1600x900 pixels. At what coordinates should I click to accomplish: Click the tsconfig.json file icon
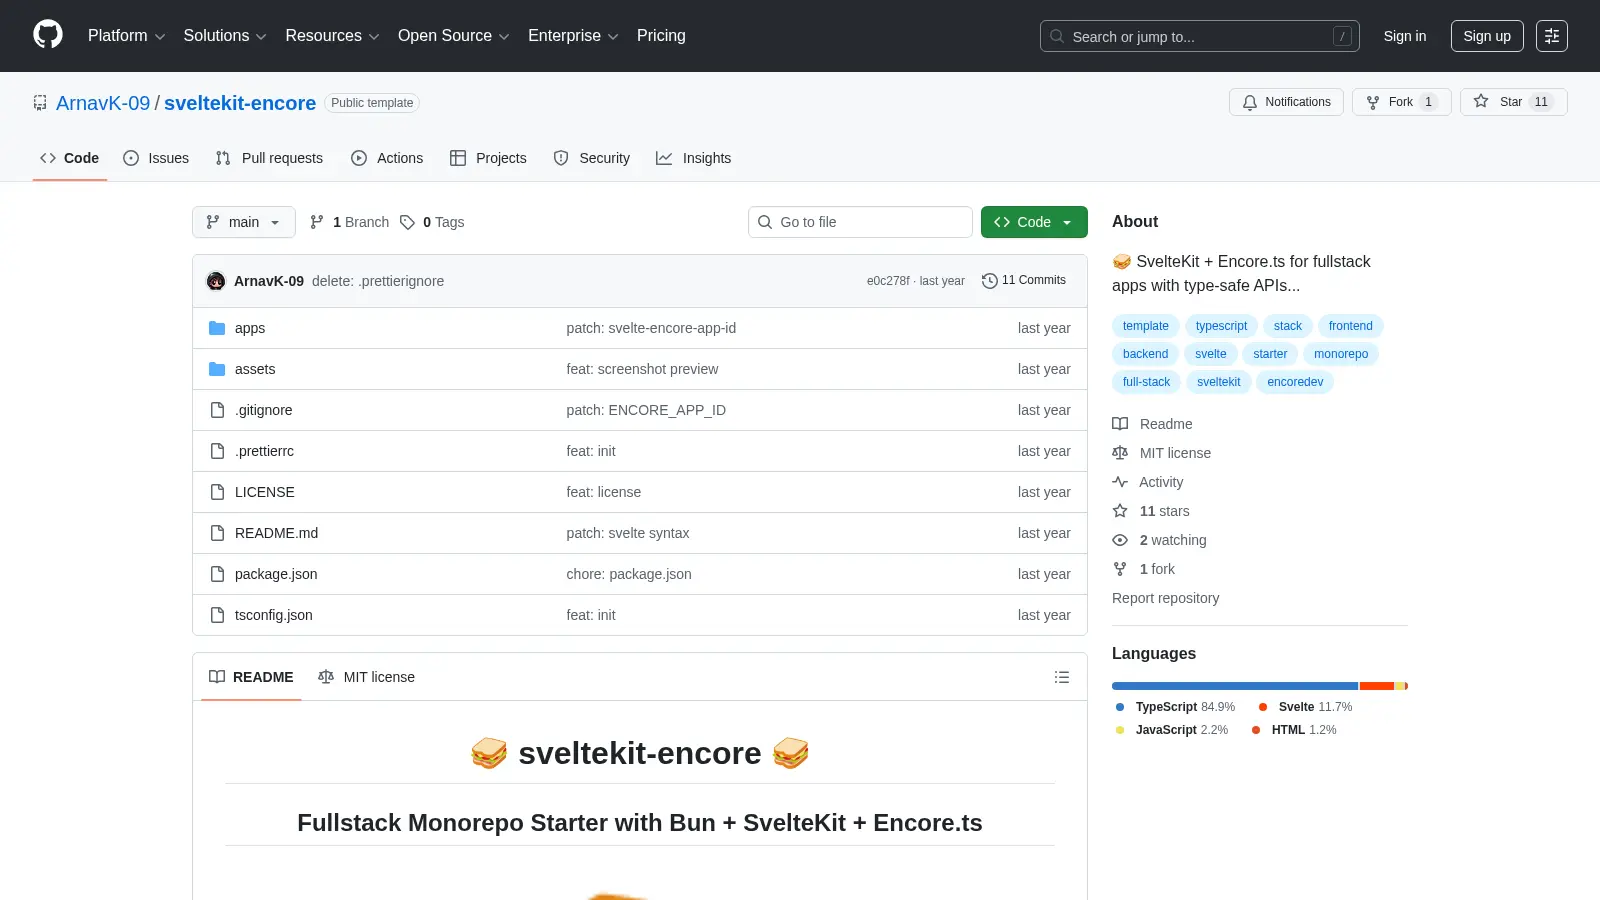(x=217, y=615)
